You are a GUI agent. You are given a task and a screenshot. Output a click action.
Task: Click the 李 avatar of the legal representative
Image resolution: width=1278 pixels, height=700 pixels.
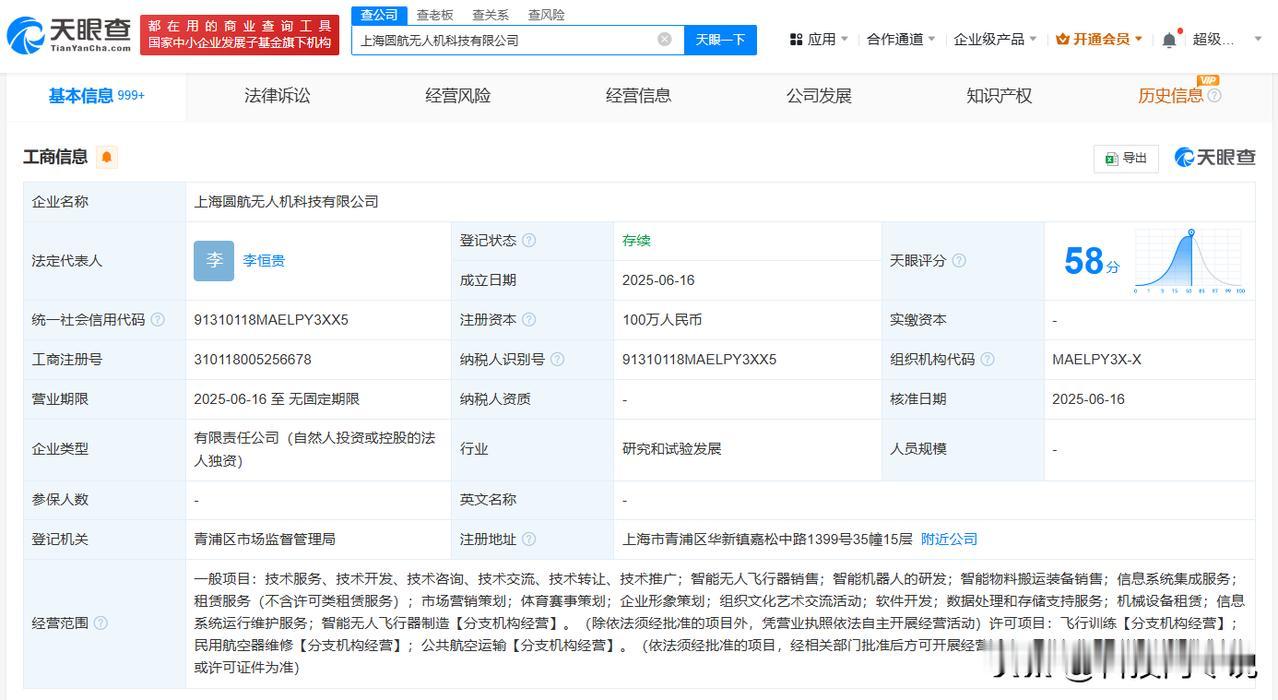click(x=214, y=261)
